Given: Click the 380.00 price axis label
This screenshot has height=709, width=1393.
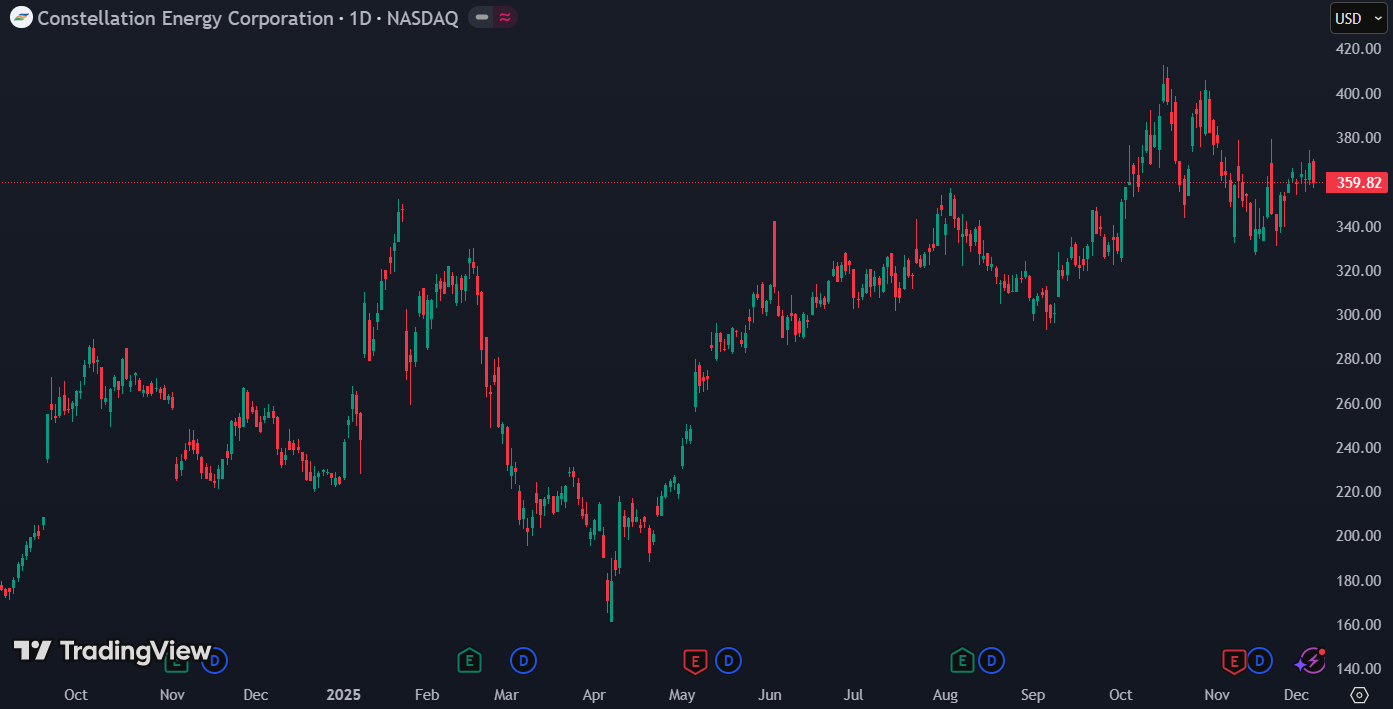Looking at the screenshot, I should (x=1359, y=138).
